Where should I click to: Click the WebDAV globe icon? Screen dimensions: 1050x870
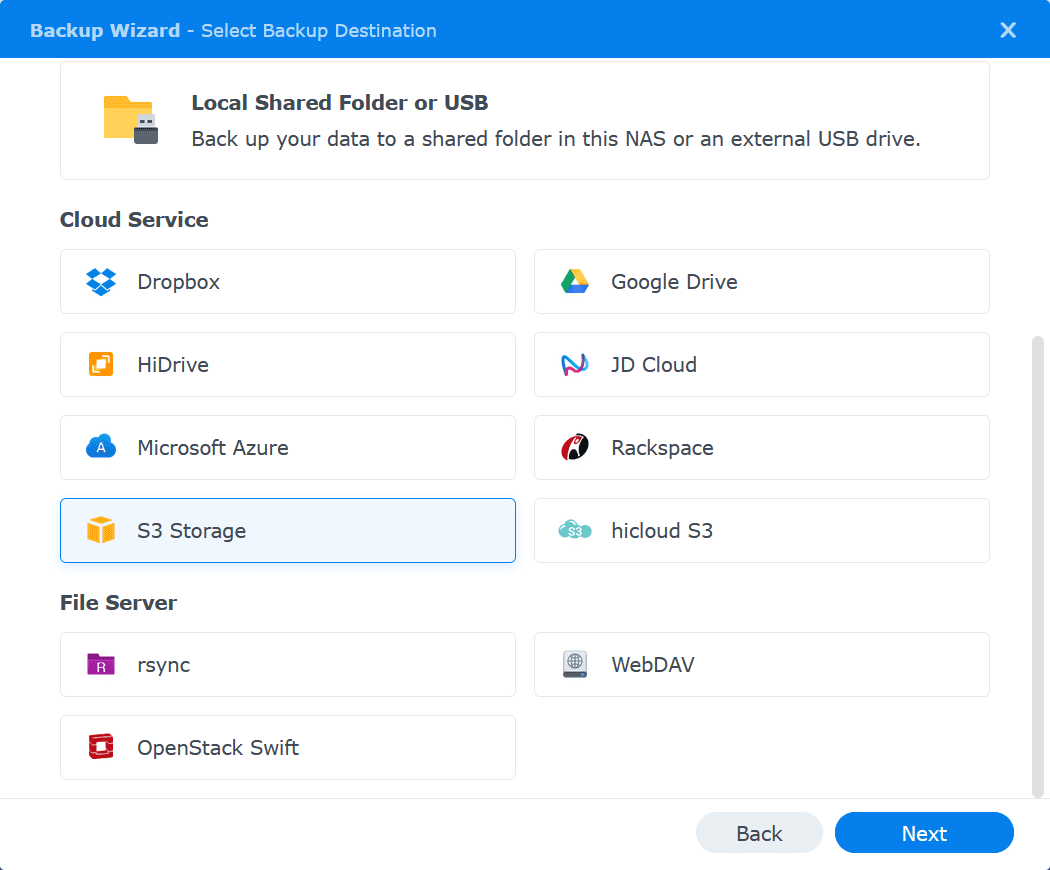click(x=574, y=664)
